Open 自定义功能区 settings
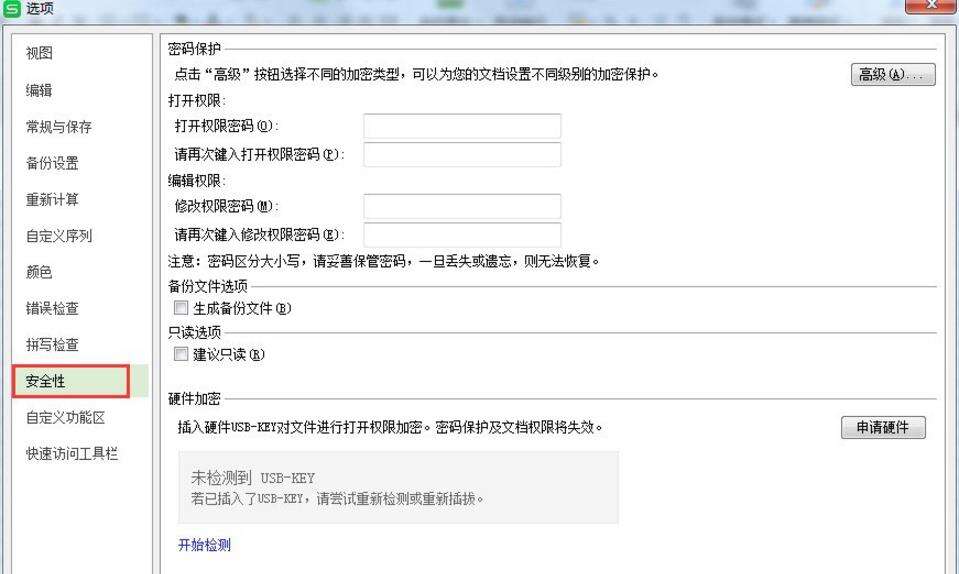 pos(65,418)
